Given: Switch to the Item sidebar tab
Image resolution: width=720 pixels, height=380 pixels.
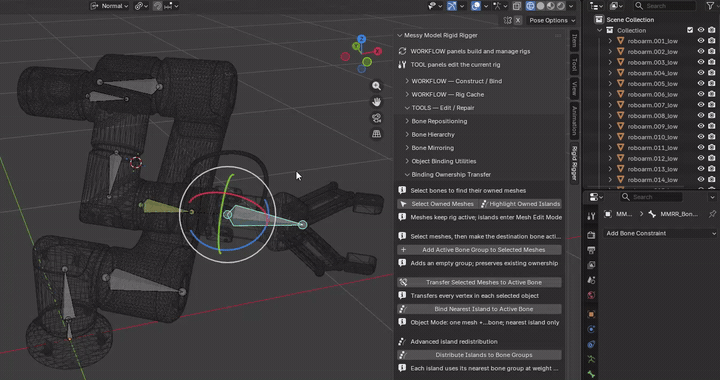Looking at the screenshot, I should pos(574,41).
